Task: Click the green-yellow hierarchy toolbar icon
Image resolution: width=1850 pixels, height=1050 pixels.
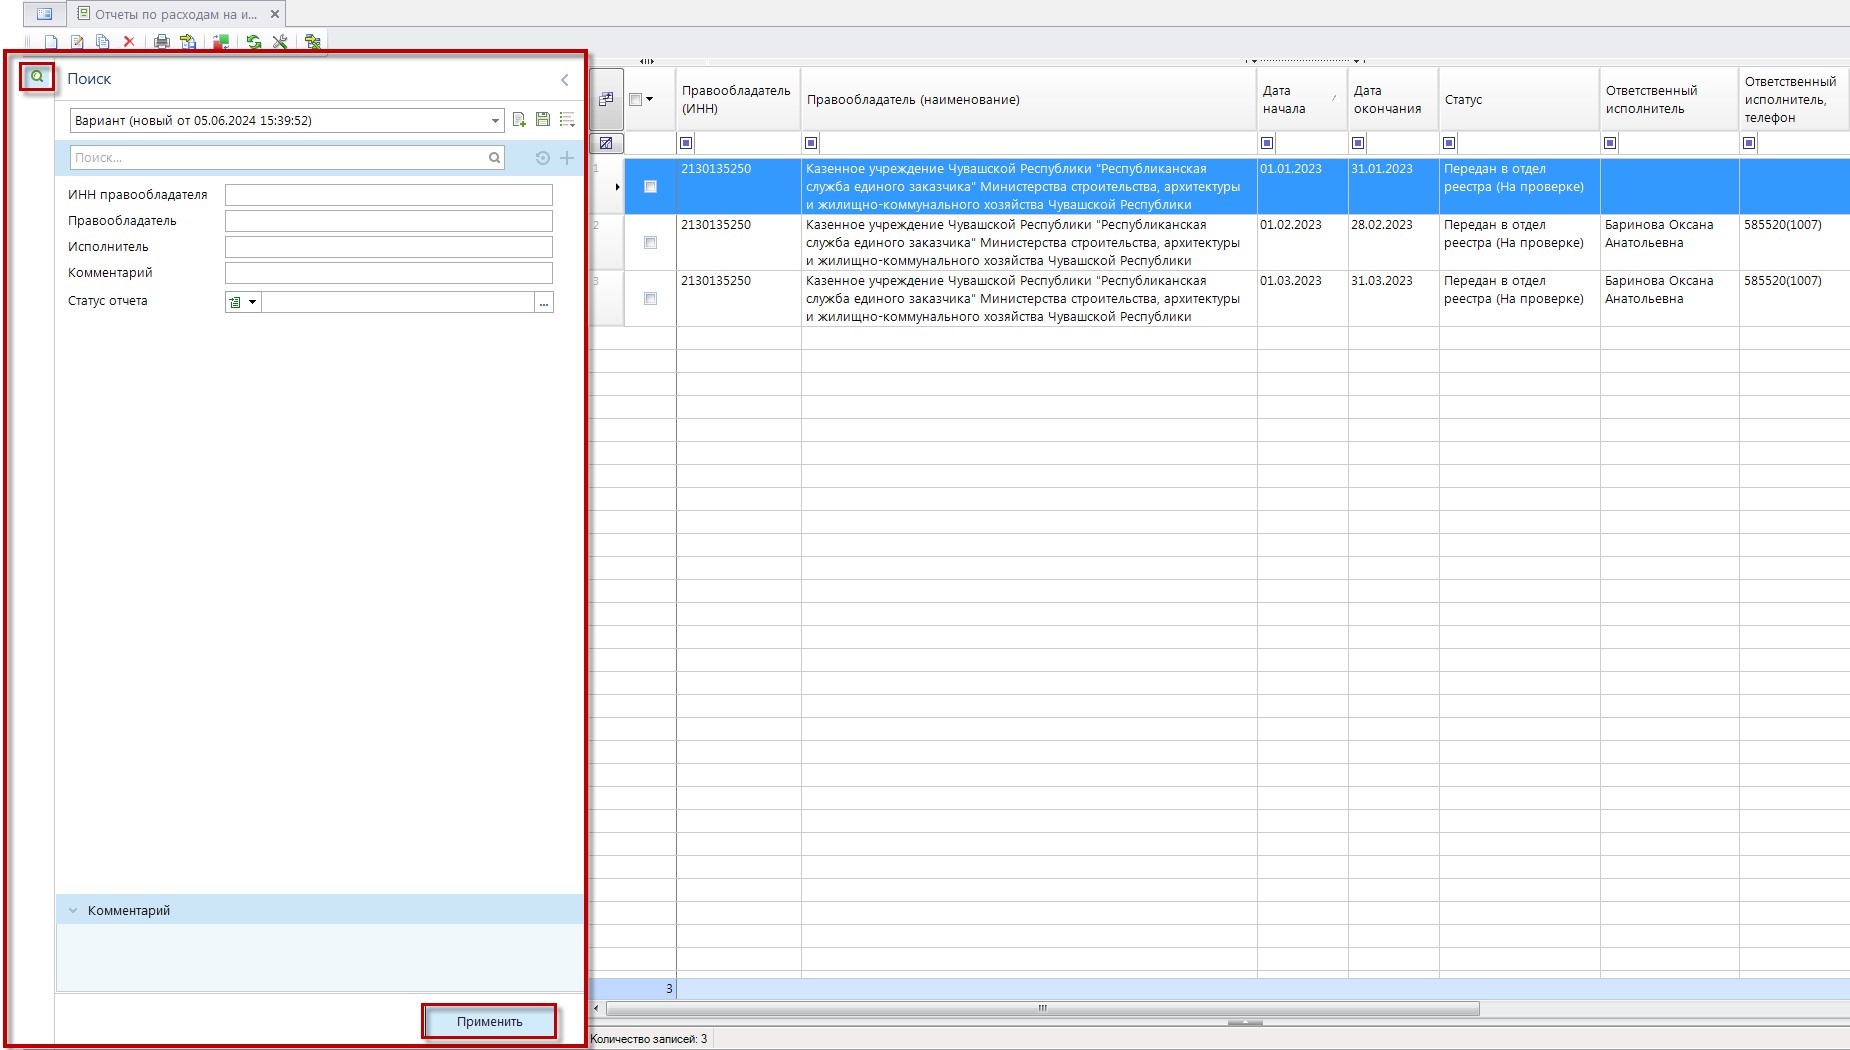Action: tap(313, 42)
